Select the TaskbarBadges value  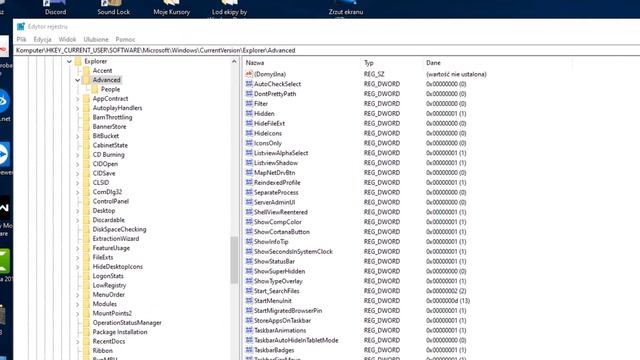(274, 350)
